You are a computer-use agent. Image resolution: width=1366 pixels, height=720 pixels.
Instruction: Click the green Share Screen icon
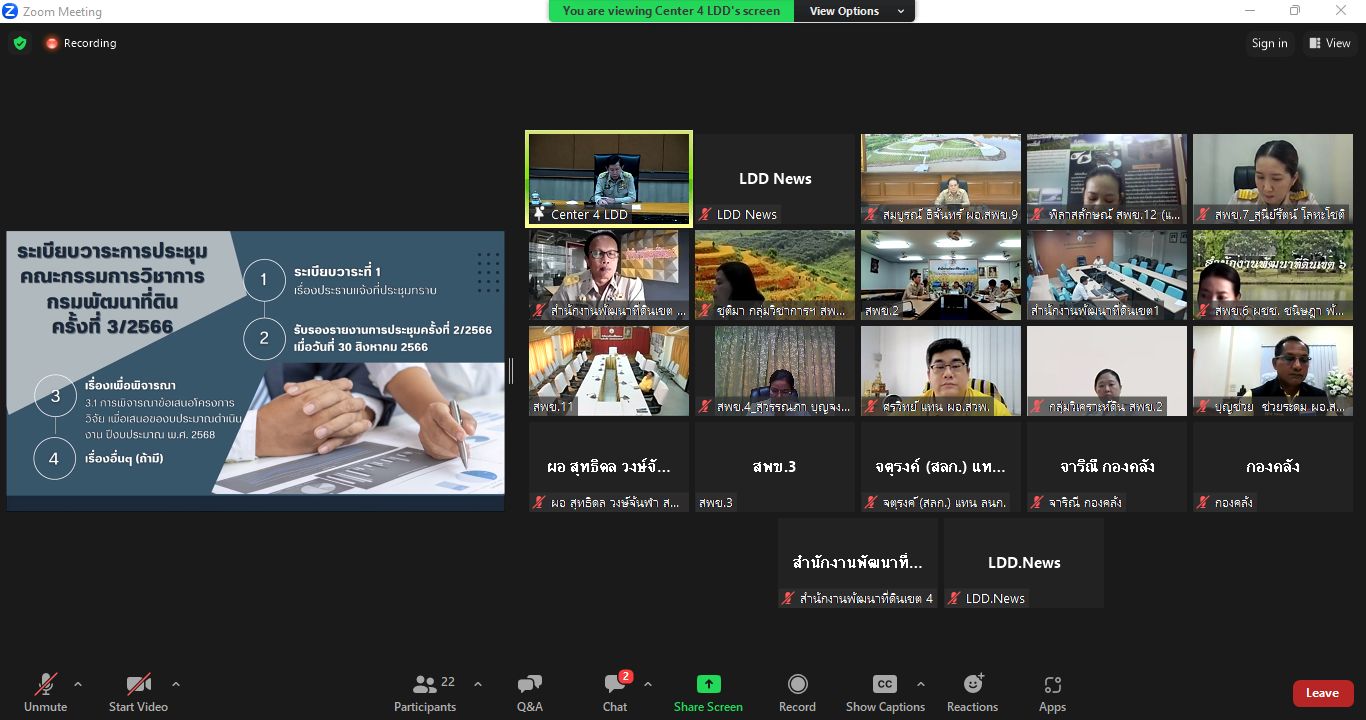(708, 684)
